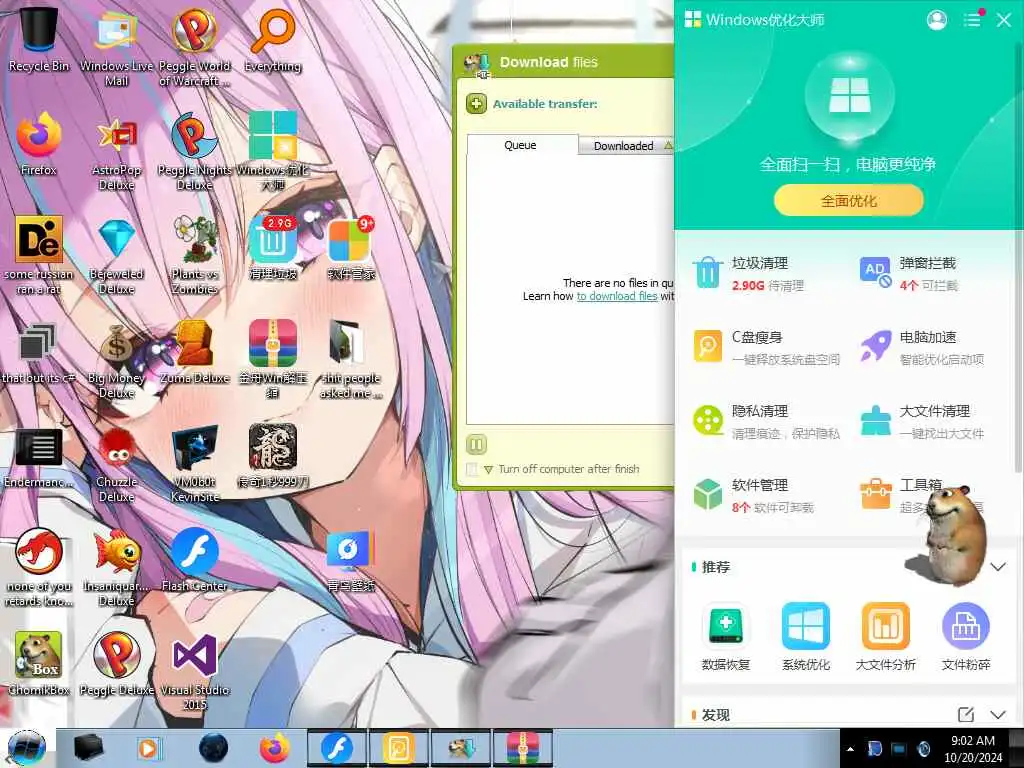Click the 8个 软件可卸载 text
1024x768 pixels.
pyautogui.click(x=773, y=507)
